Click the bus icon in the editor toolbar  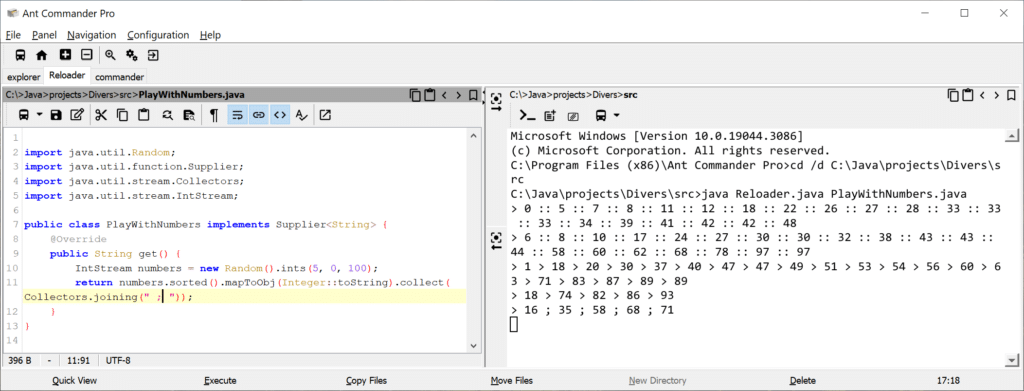(24, 116)
